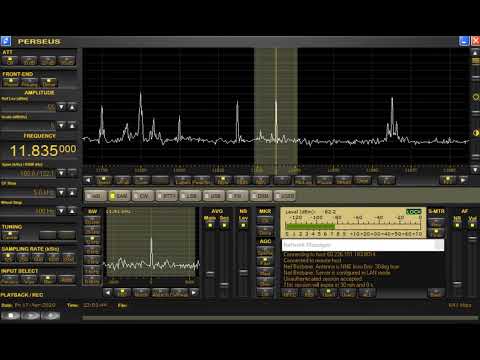
Task: Lower the span value with down arrow
Action: 61,173
